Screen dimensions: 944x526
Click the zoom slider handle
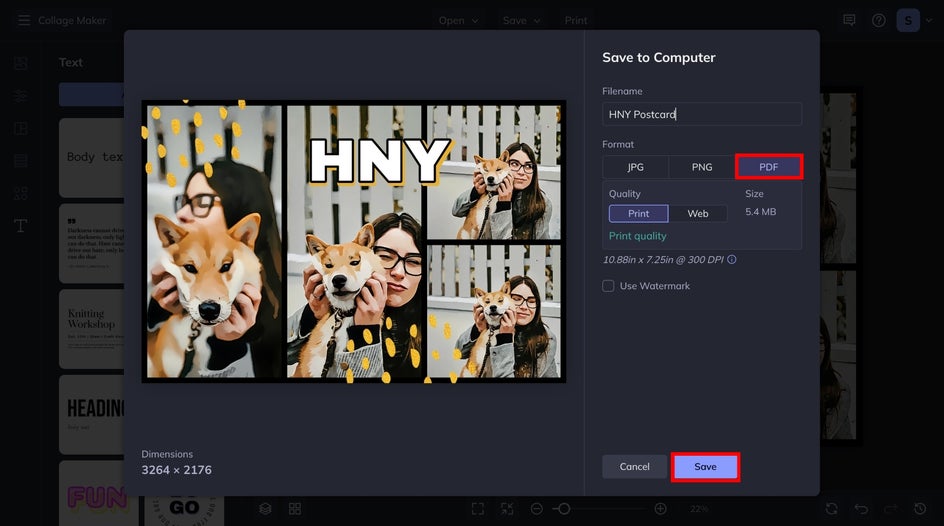(x=564, y=509)
